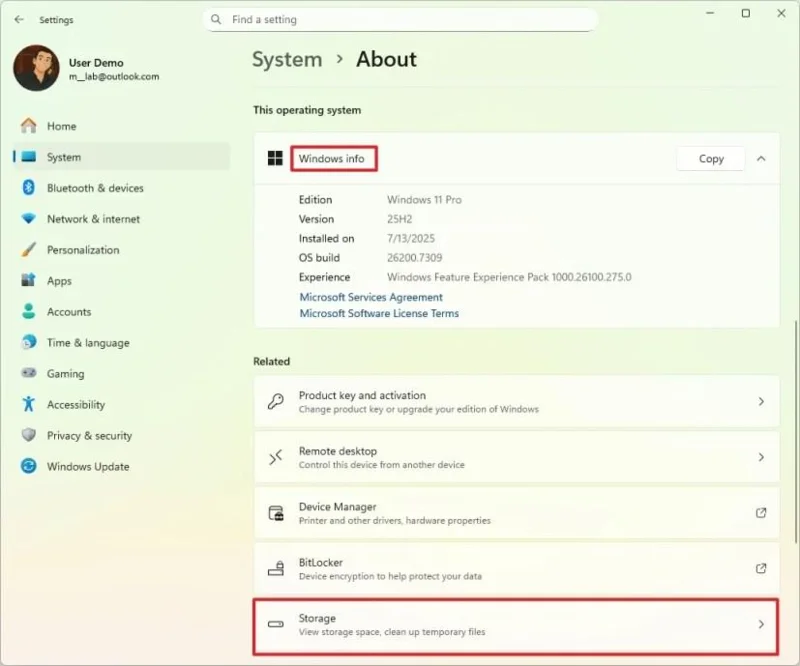
Task: Click the Windows info header text
Action: click(332, 159)
